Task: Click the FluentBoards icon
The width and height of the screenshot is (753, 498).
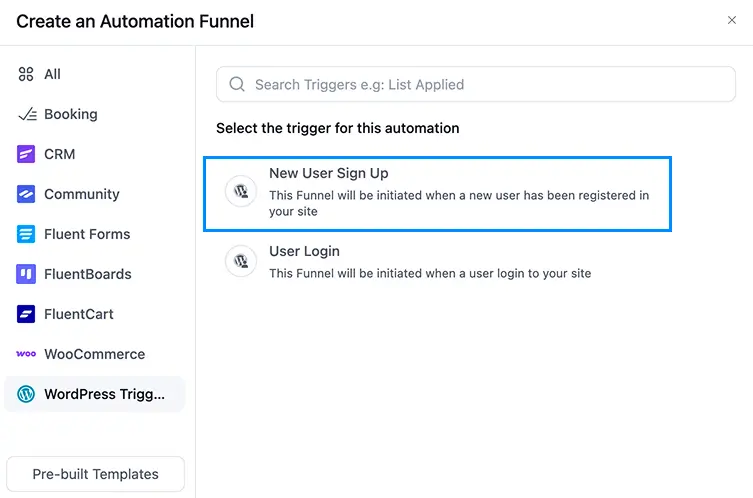Action: click(26, 274)
